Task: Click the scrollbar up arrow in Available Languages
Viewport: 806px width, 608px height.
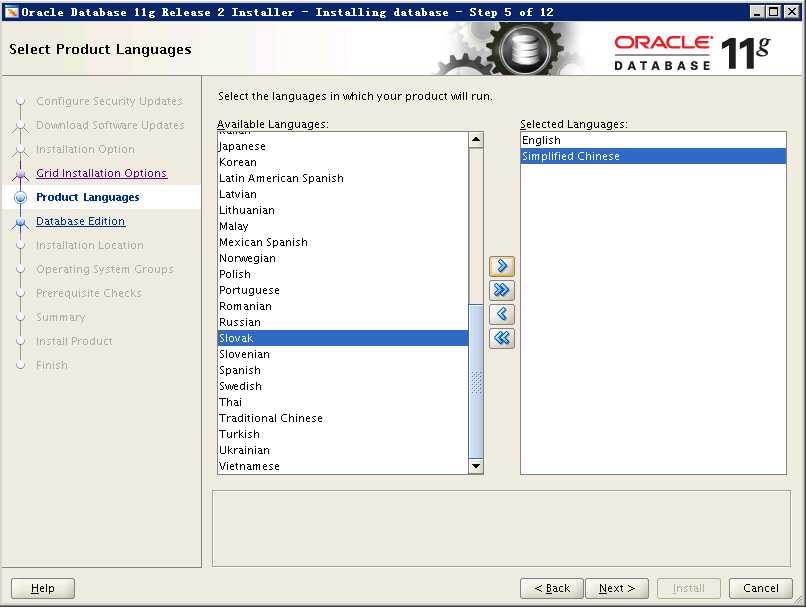Action: pyautogui.click(x=476, y=140)
